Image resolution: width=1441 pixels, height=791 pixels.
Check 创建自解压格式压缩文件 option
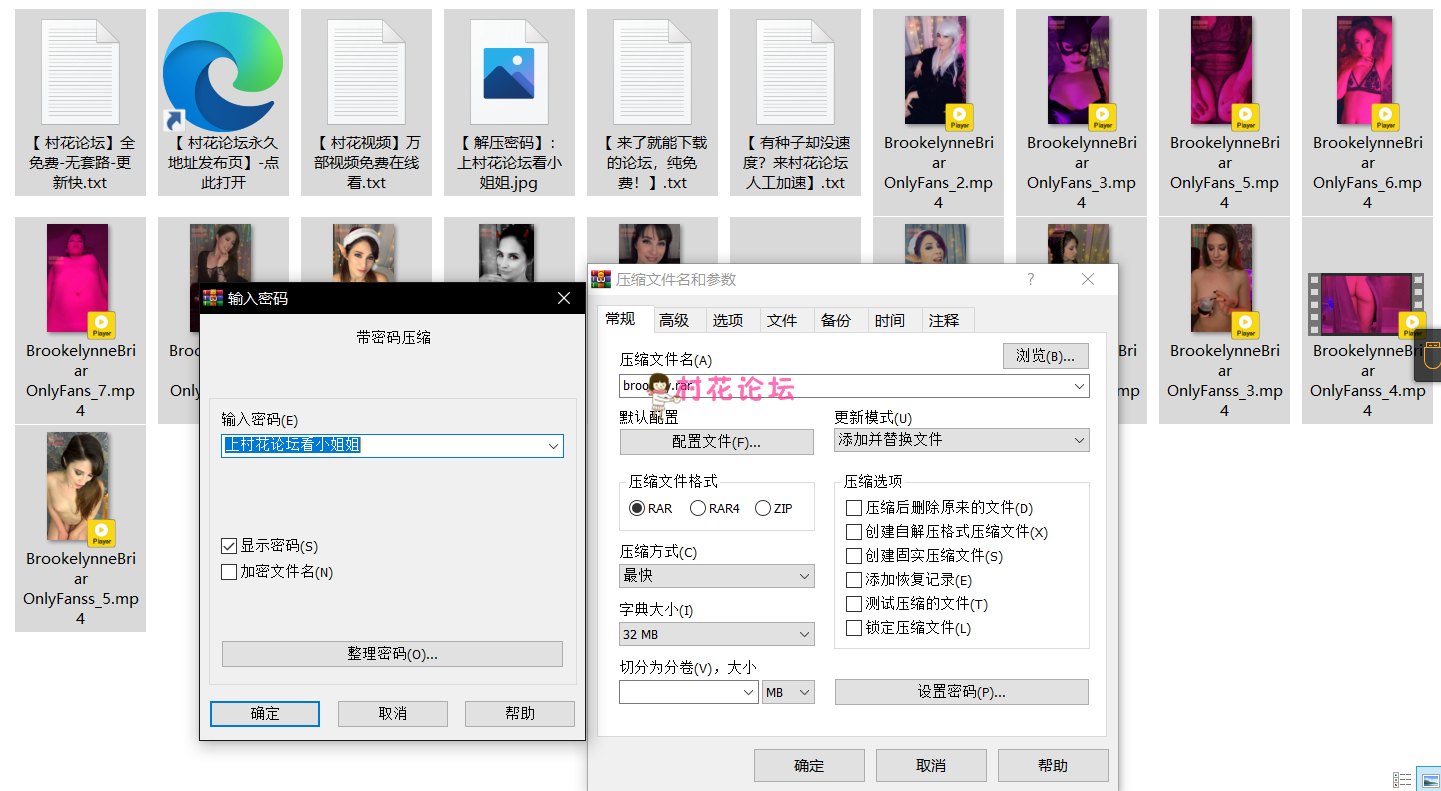coord(855,531)
